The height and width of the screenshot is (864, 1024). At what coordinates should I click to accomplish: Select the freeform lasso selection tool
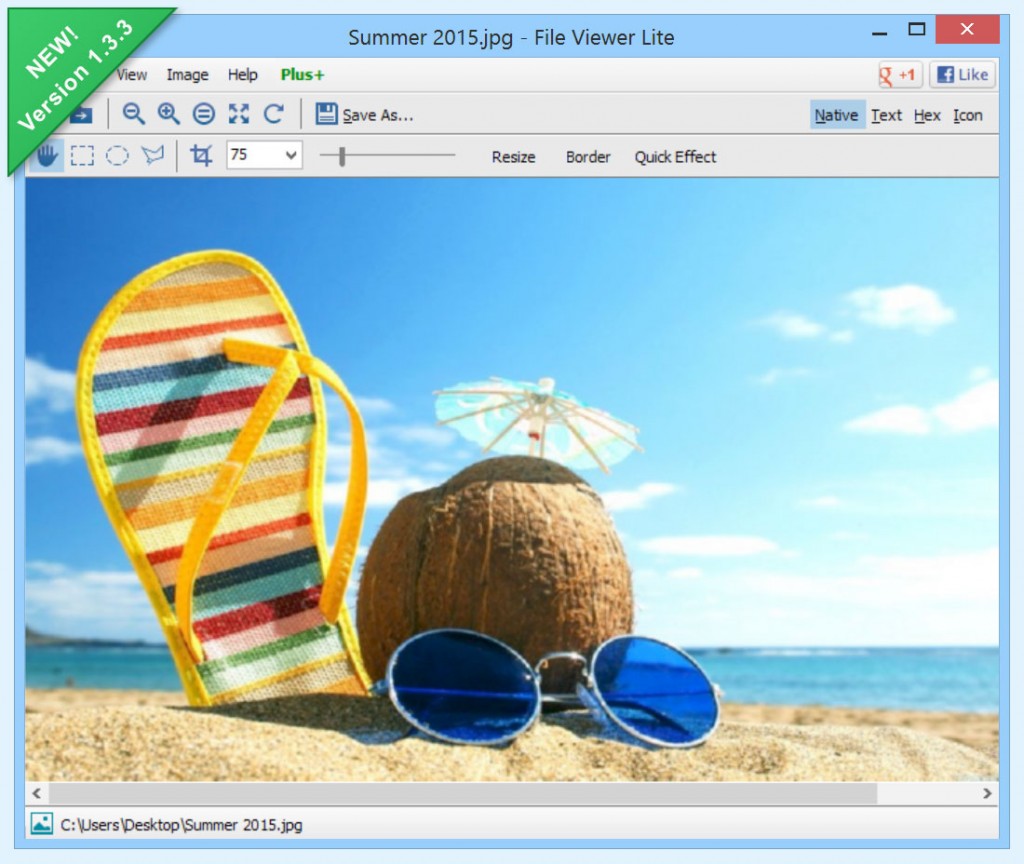point(153,155)
